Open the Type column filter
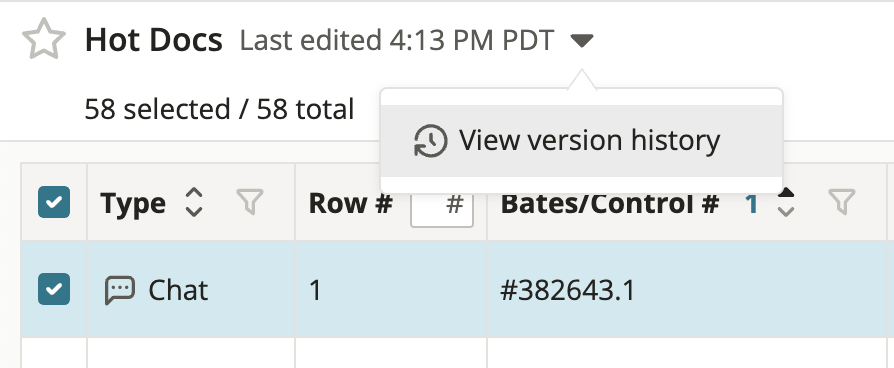Image resolution: width=894 pixels, height=368 pixels. pos(250,202)
